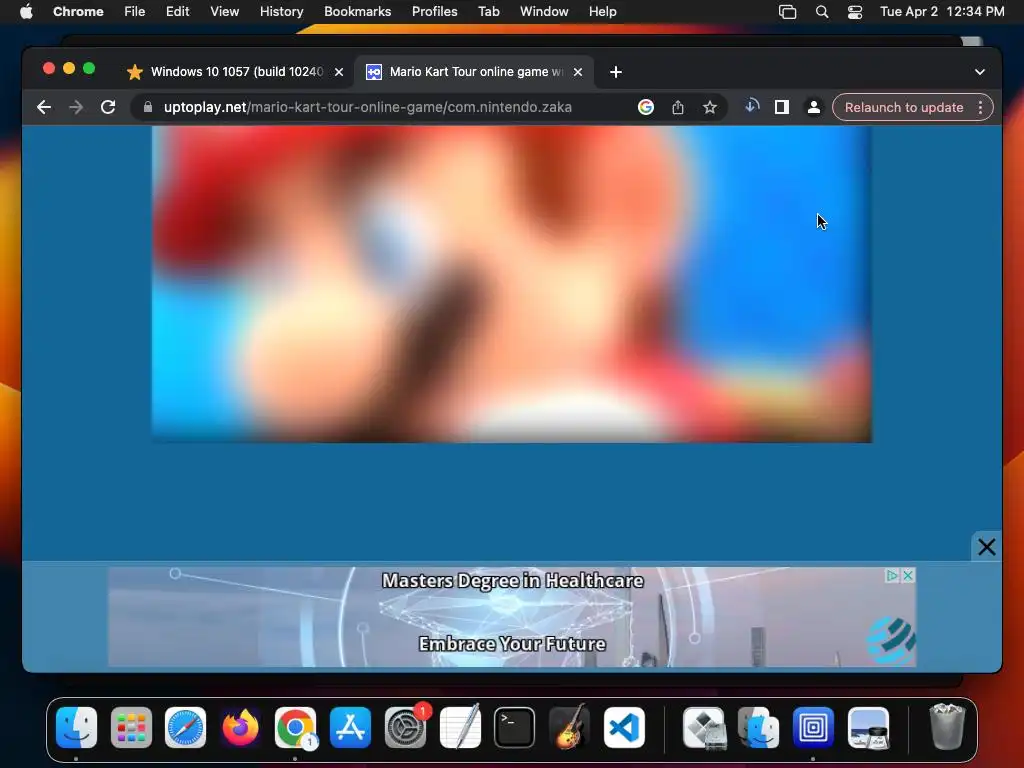Open the View menu
Screen dimensions: 1024x768
(224, 11)
